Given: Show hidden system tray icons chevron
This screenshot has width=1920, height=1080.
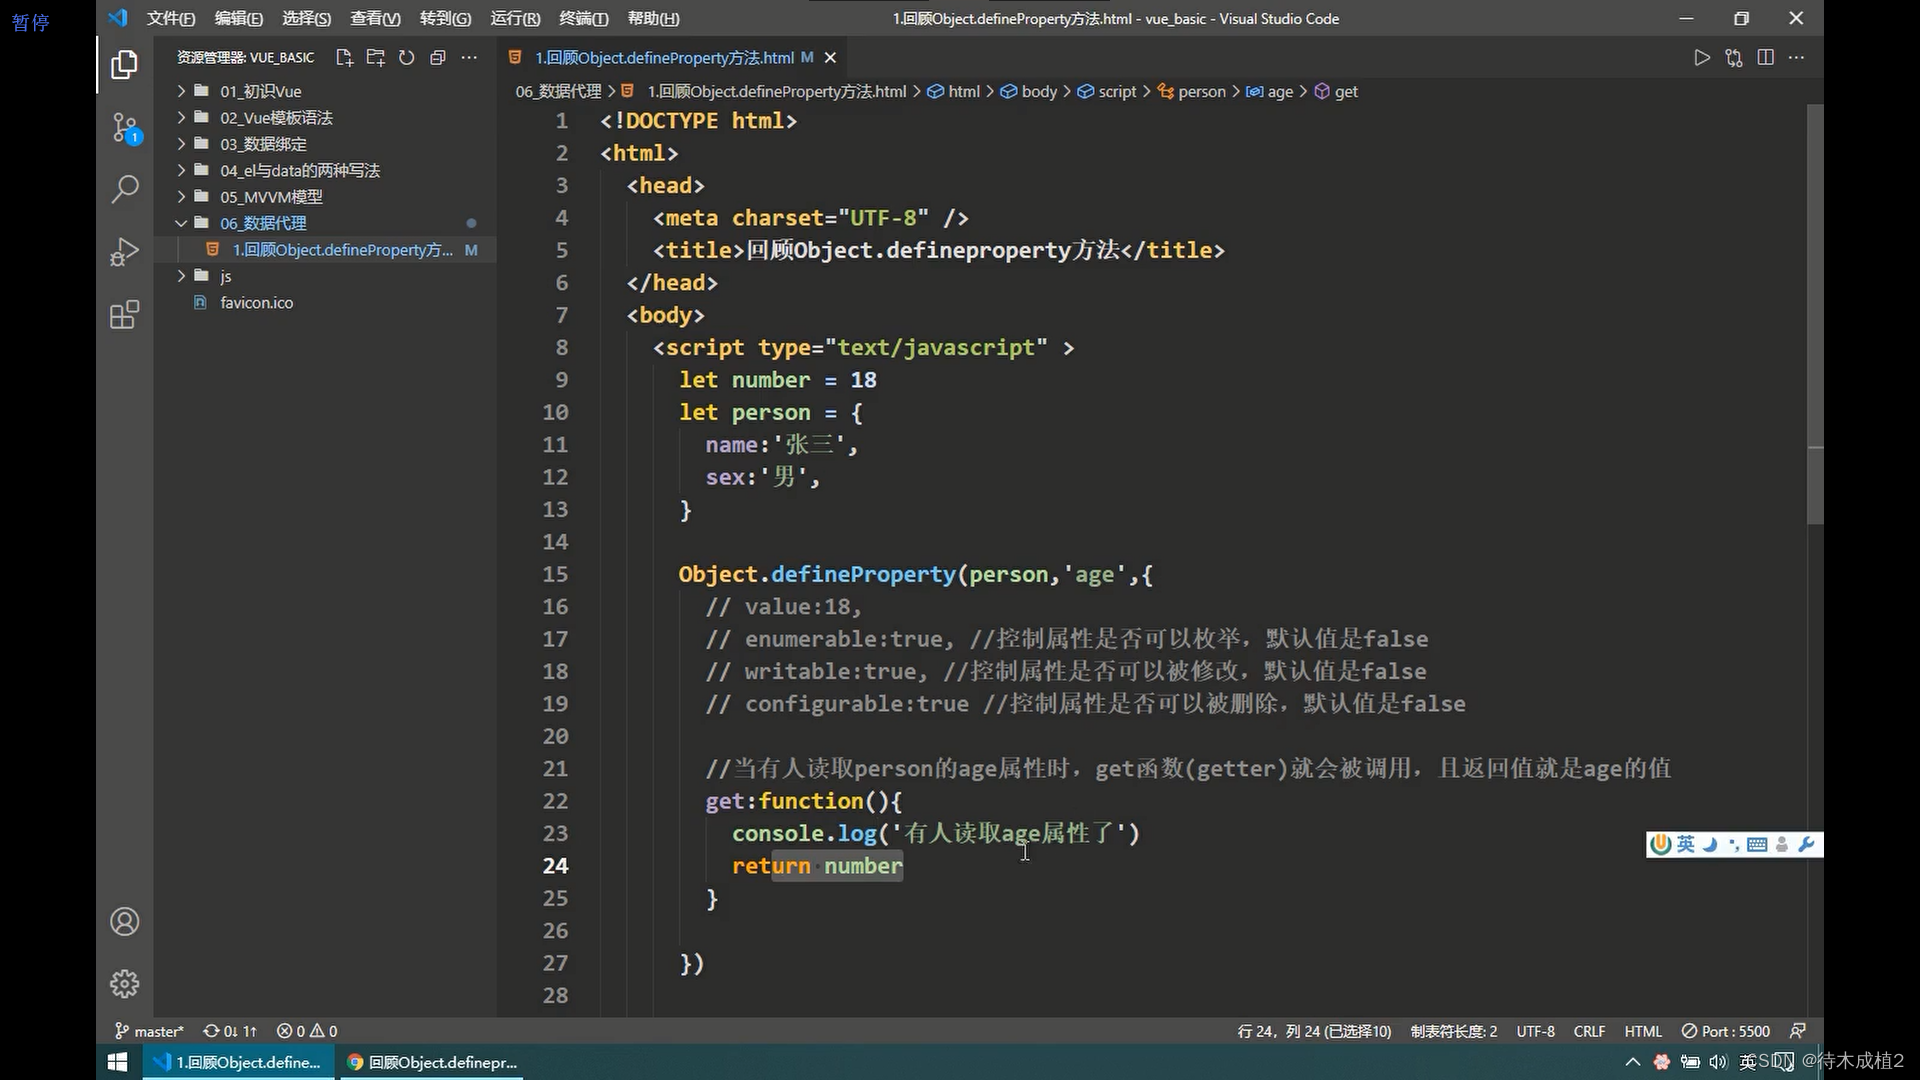Looking at the screenshot, I should tap(1633, 1062).
